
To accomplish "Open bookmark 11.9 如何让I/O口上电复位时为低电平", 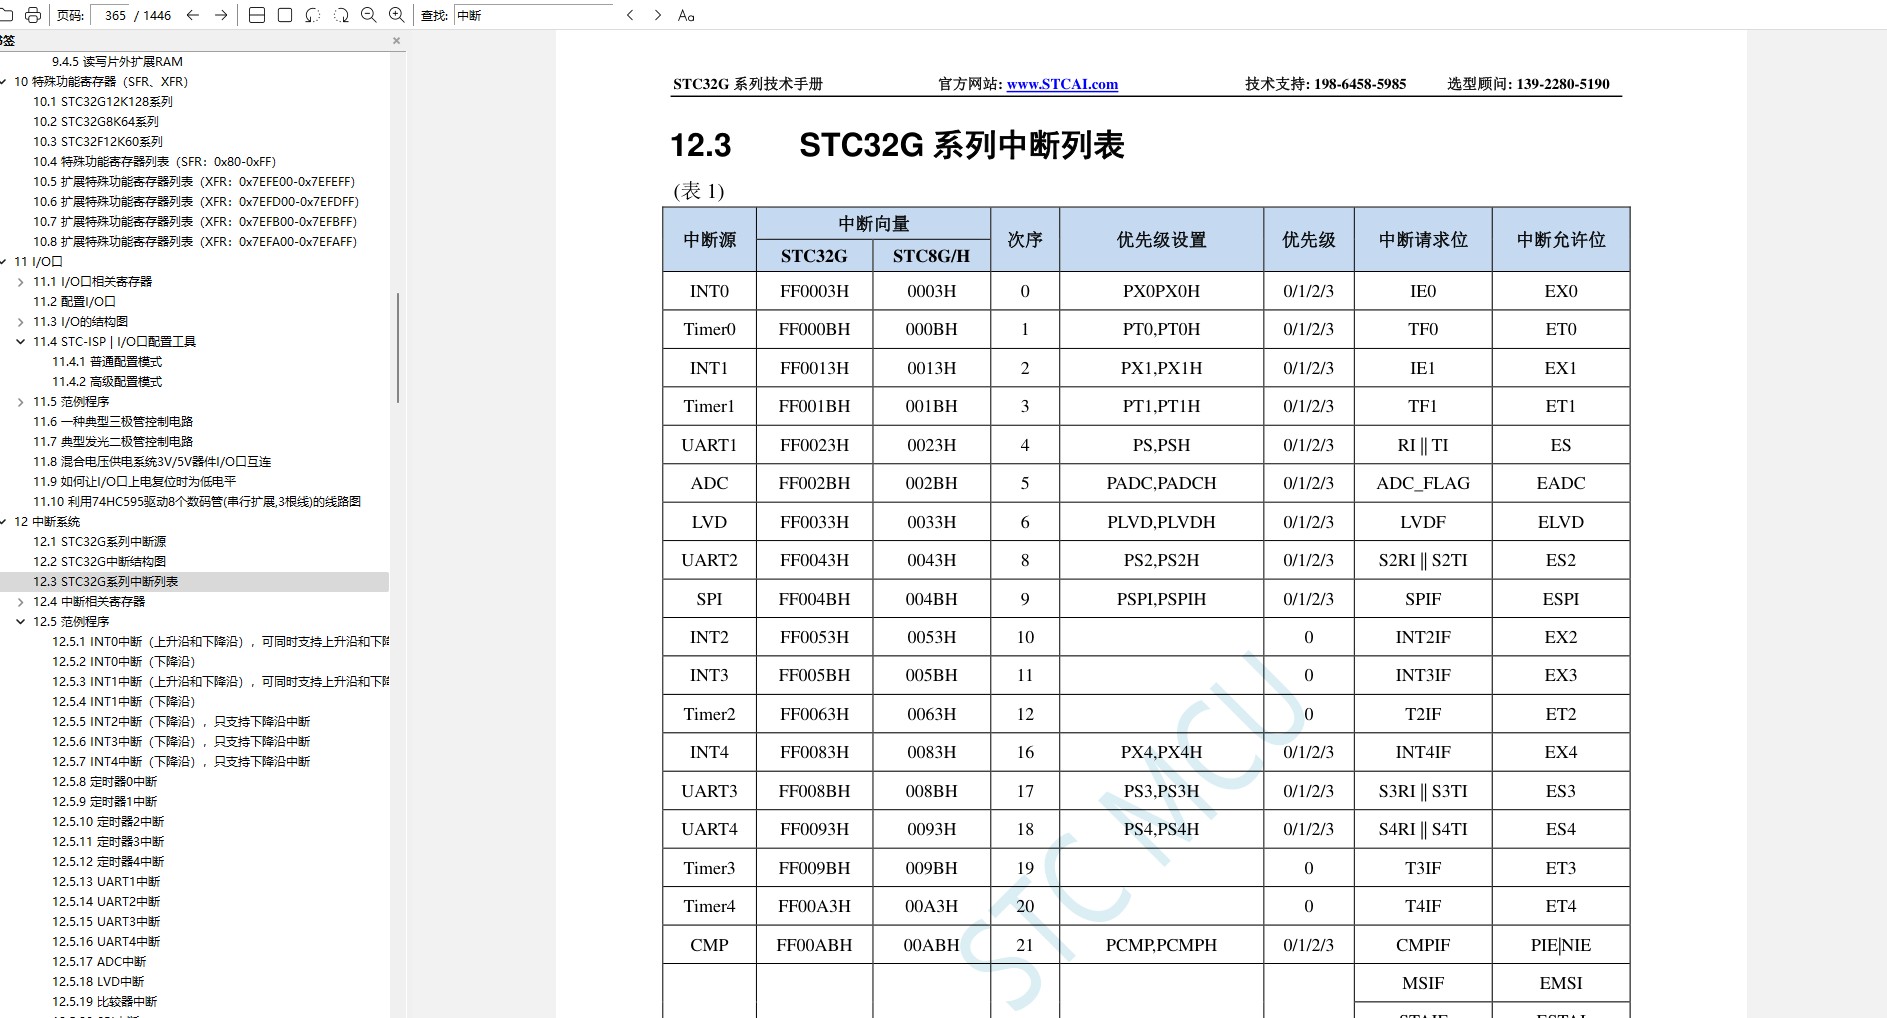I will point(135,482).
